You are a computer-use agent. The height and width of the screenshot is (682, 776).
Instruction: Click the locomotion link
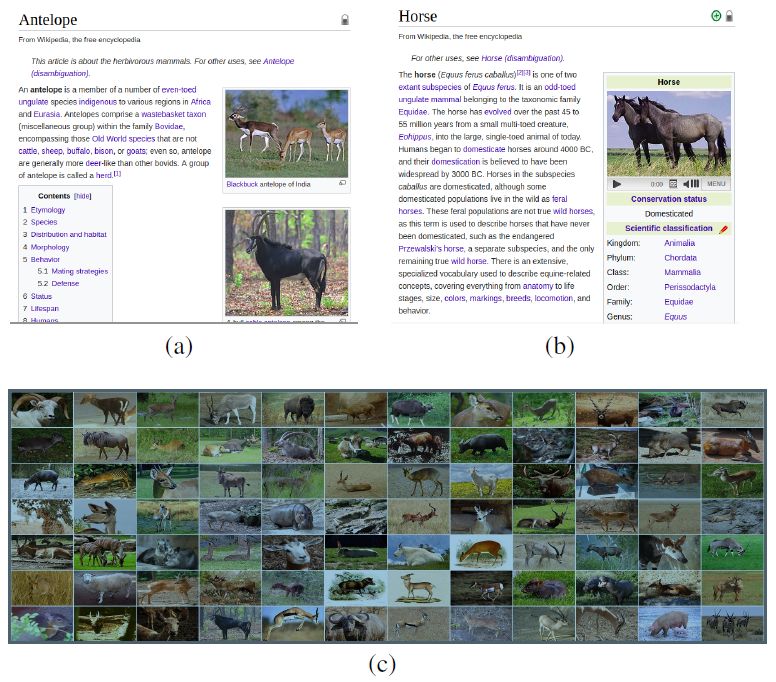click(x=554, y=298)
